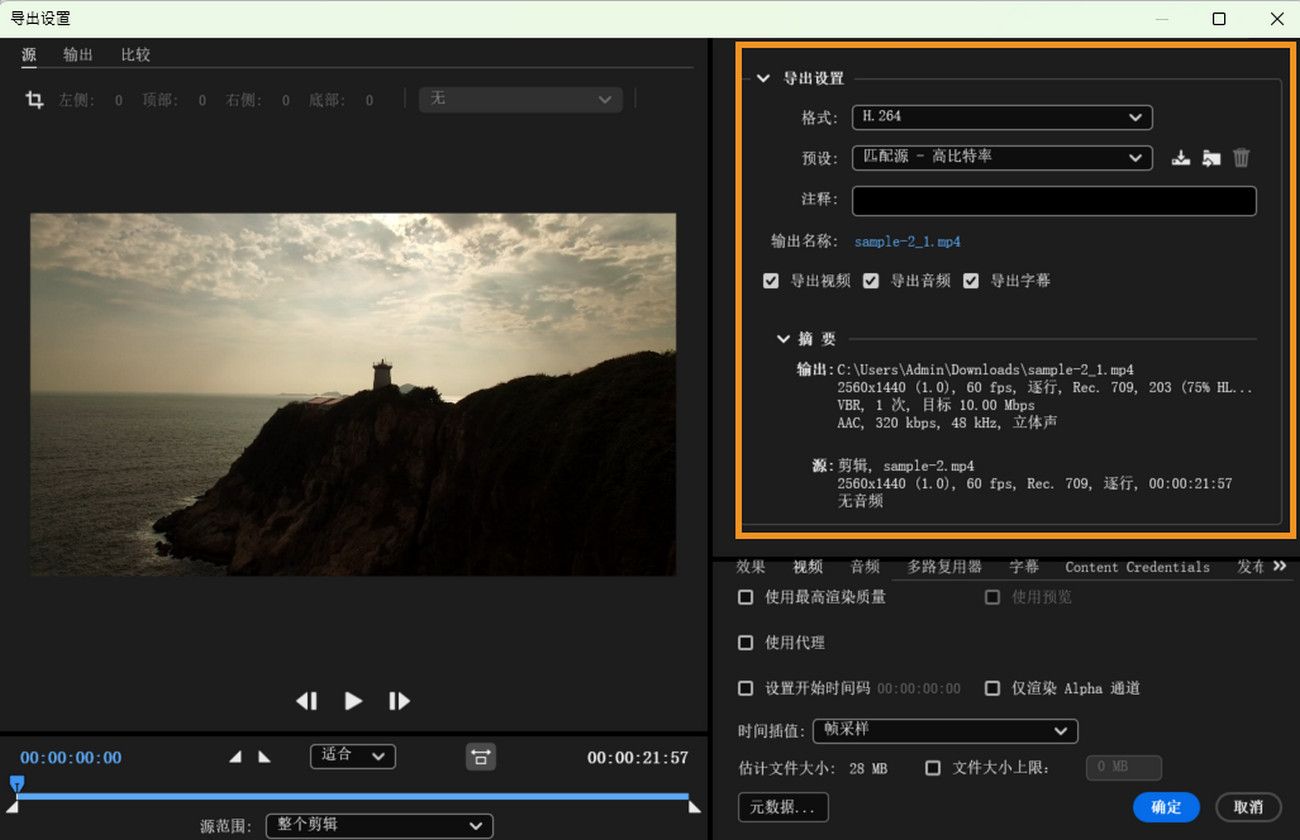Click the start timecode value field
The image size is (1300, 840).
pyautogui.click(x=919, y=689)
